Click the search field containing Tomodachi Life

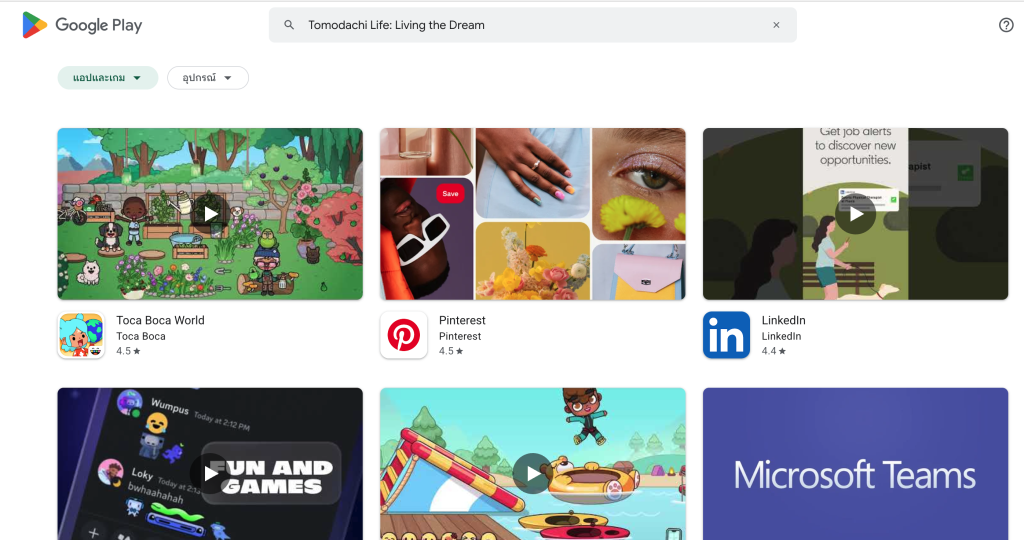(x=533, y=25)
